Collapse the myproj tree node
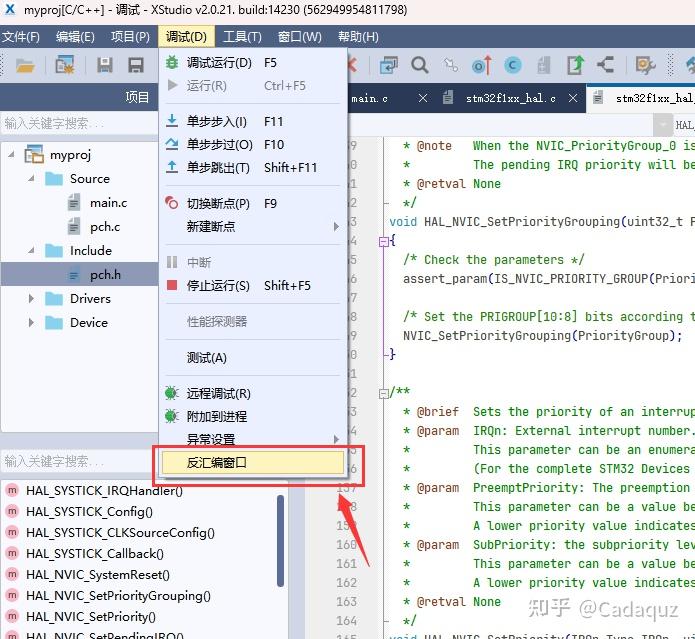Image resolution: width=695 pixels, height=639 pixels. [x=12, y=155]
